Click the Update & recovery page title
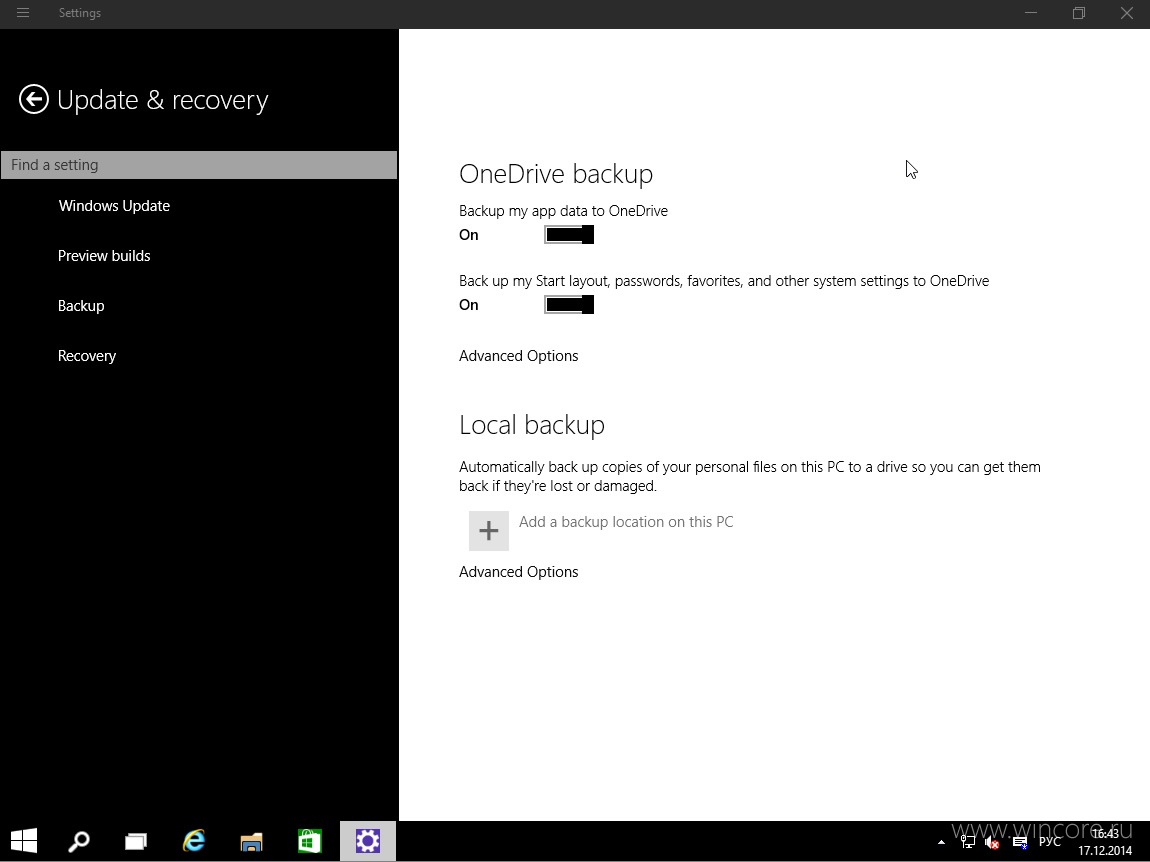The width and height of the screenshot is (1150, 862). [163, 100]
